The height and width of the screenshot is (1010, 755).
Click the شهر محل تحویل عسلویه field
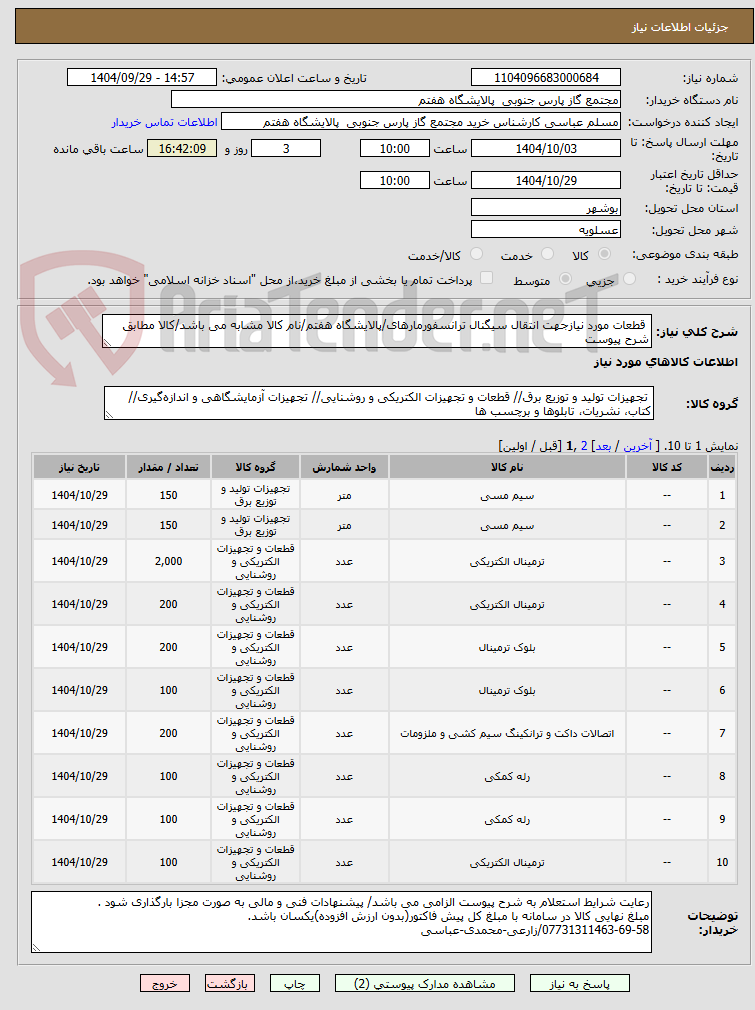546,230
